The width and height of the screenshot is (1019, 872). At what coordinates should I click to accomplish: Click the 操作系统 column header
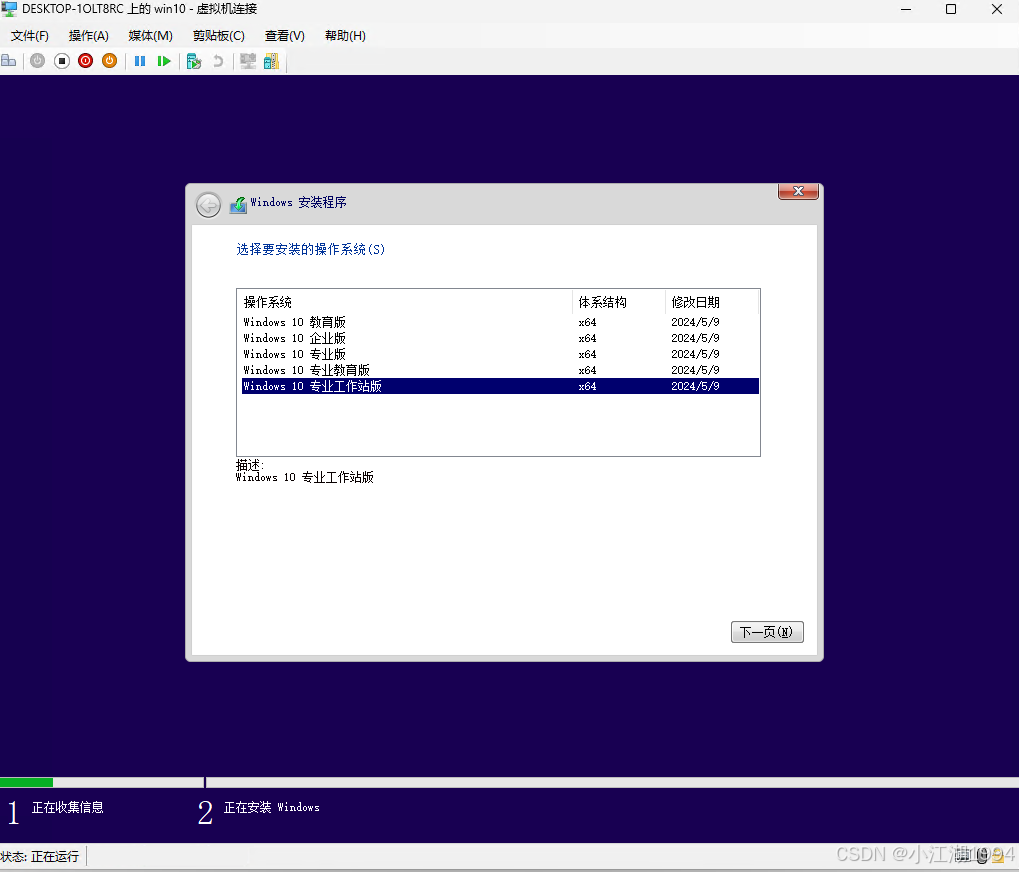point(405,302)
